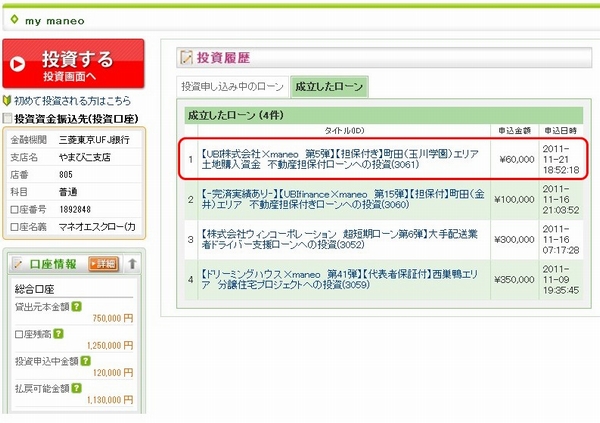Click the 申込日時 column header
This screenshot has height=423, width=600.
coord(561,131)
